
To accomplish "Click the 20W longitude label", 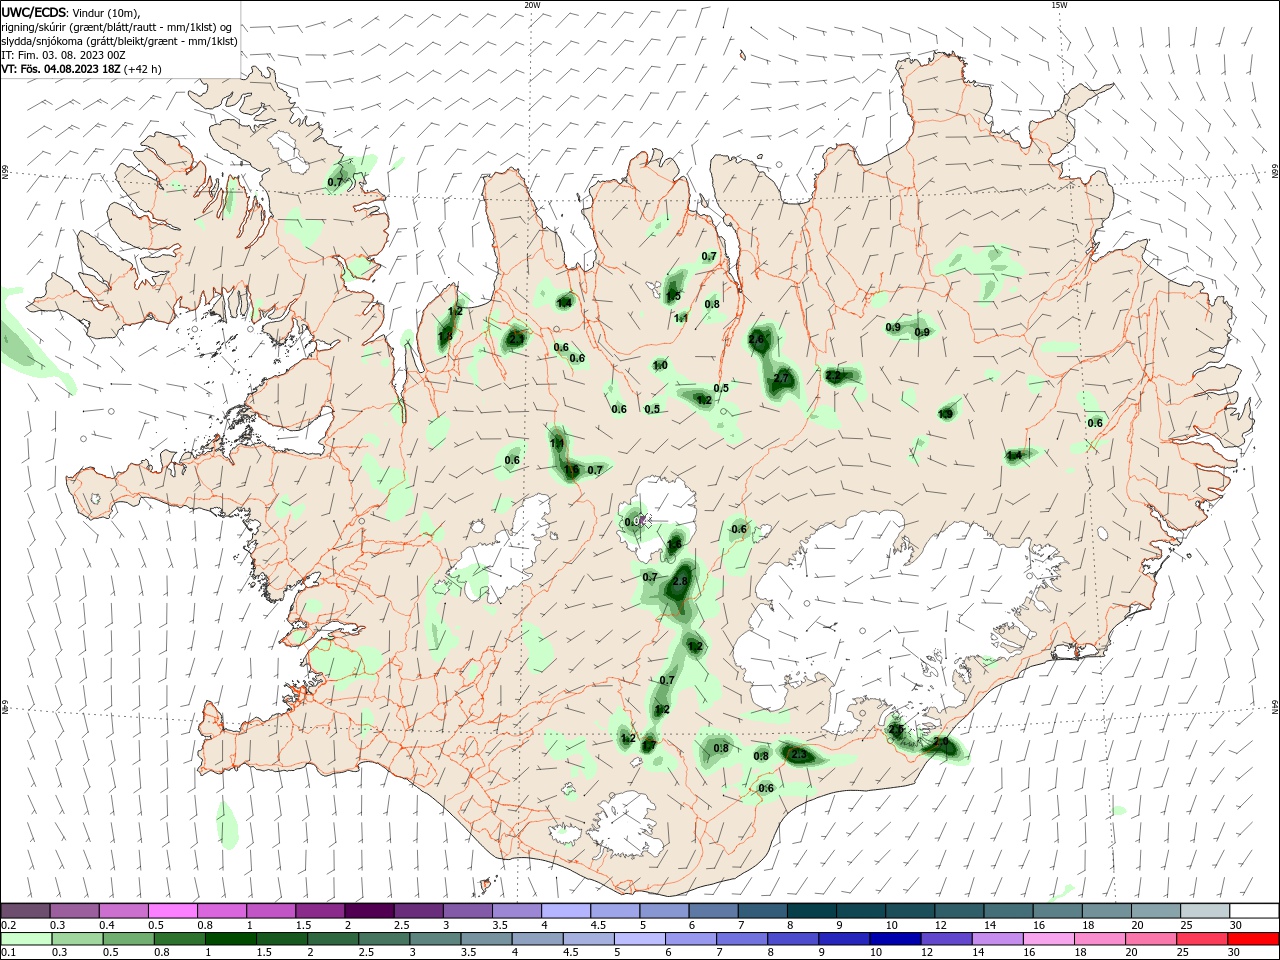I will pos(532,5).
